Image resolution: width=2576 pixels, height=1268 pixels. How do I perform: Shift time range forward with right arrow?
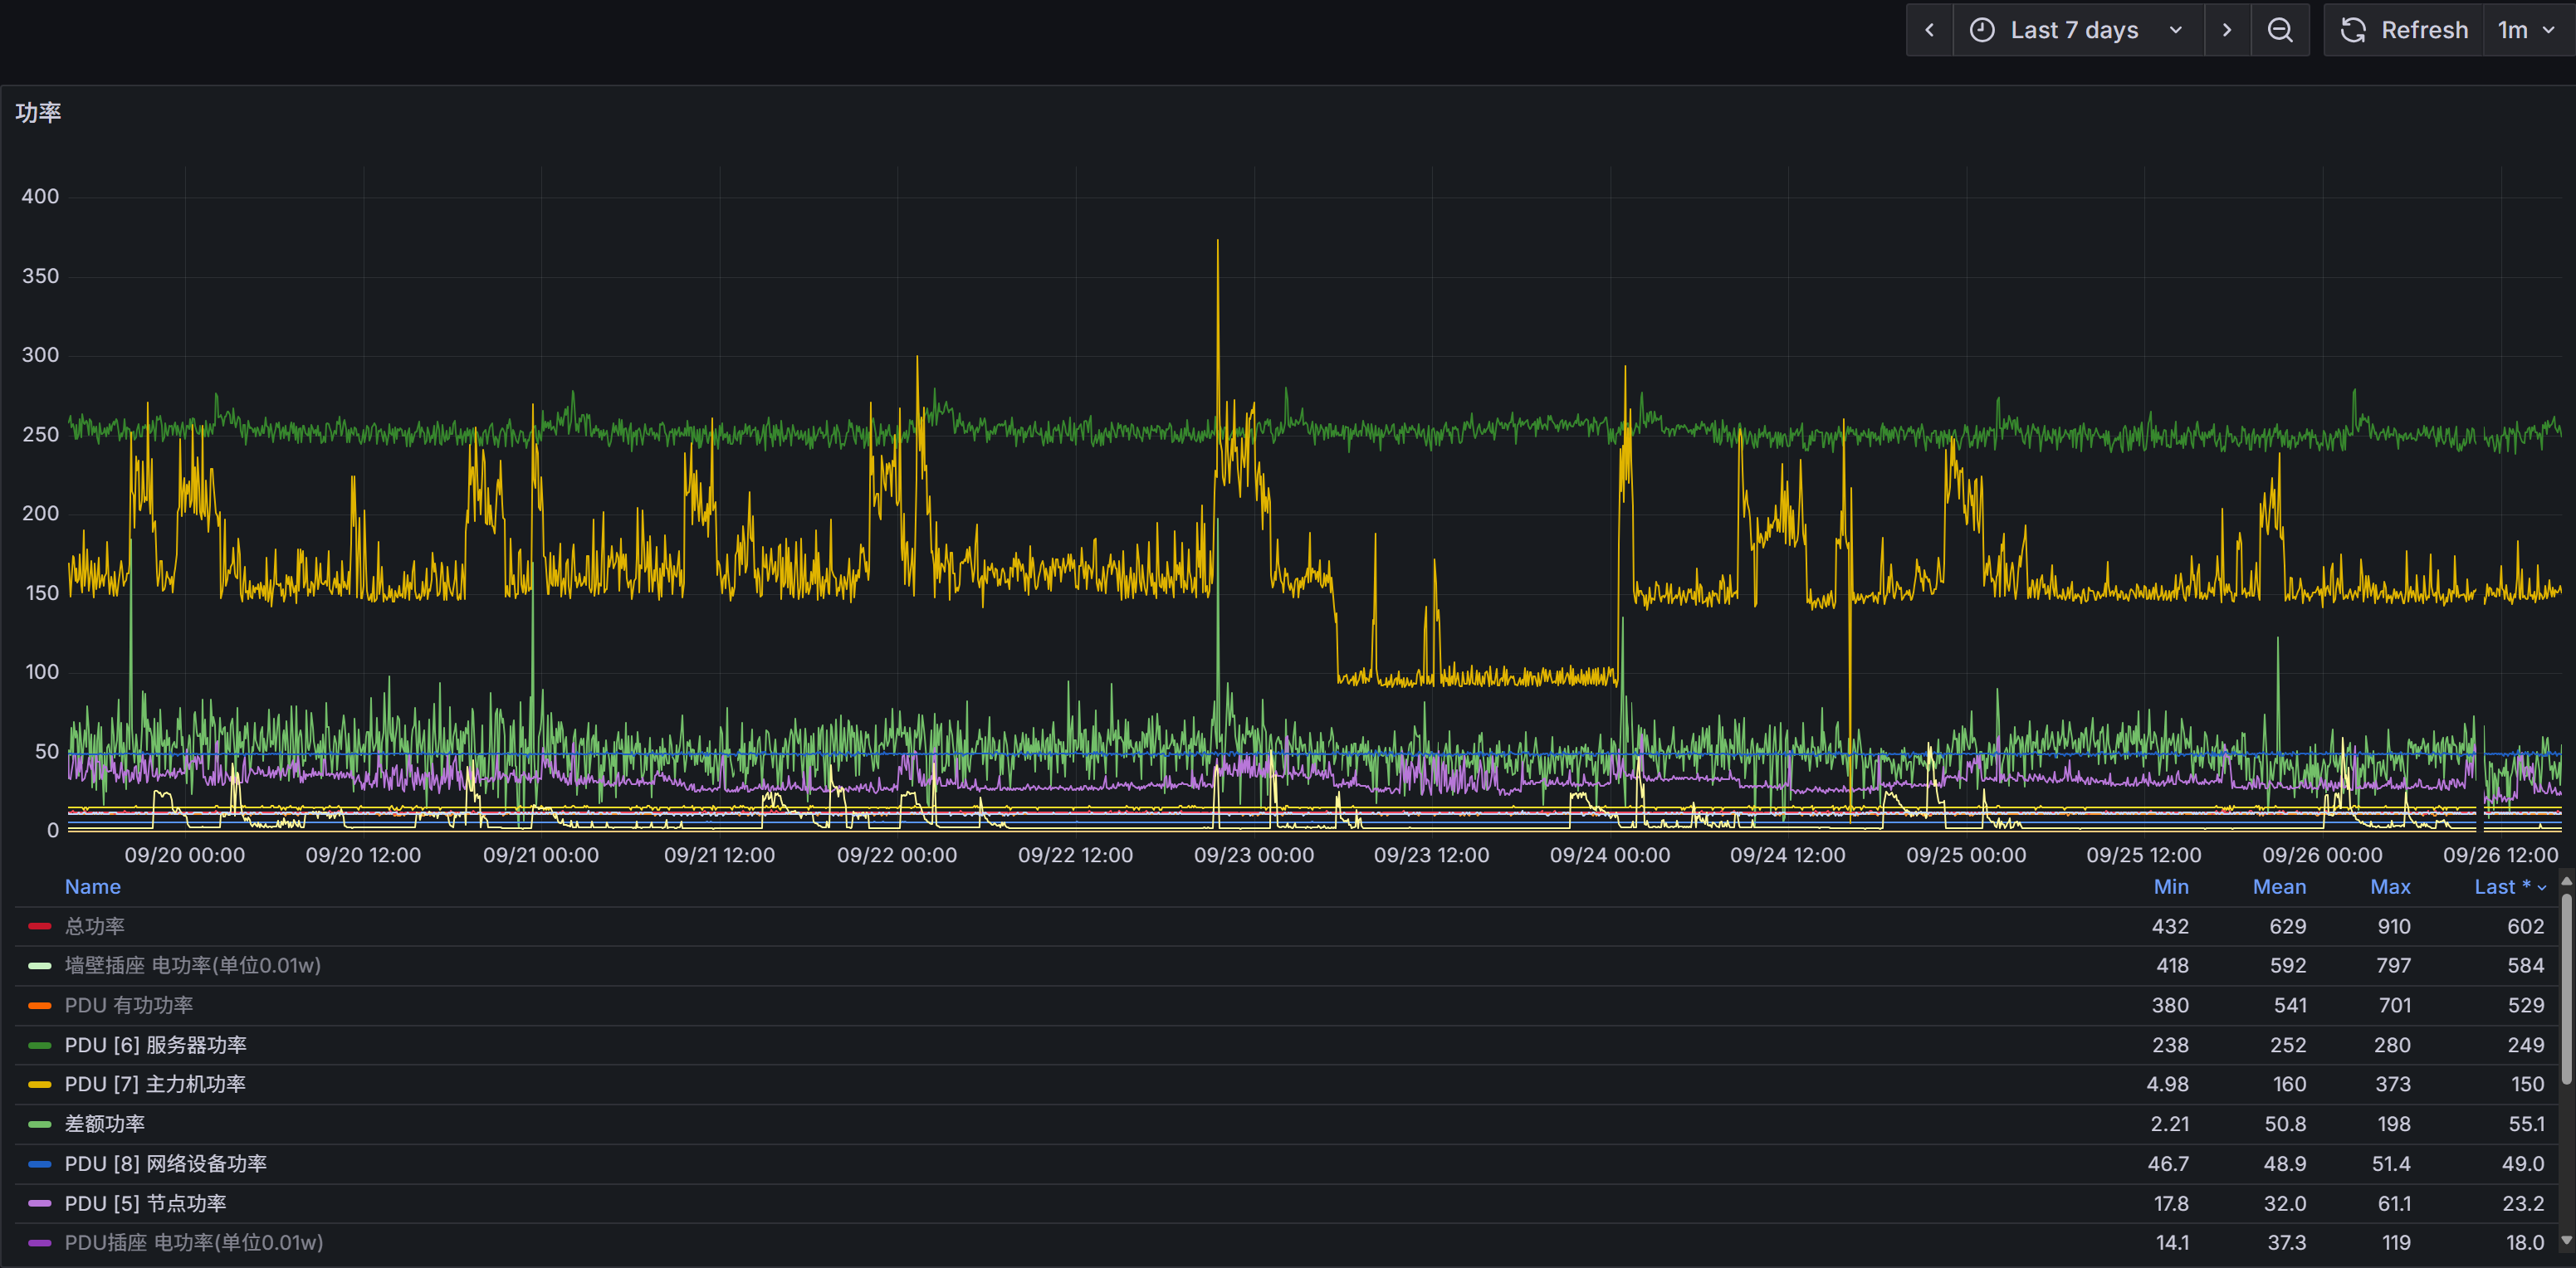click(2227, 30)
